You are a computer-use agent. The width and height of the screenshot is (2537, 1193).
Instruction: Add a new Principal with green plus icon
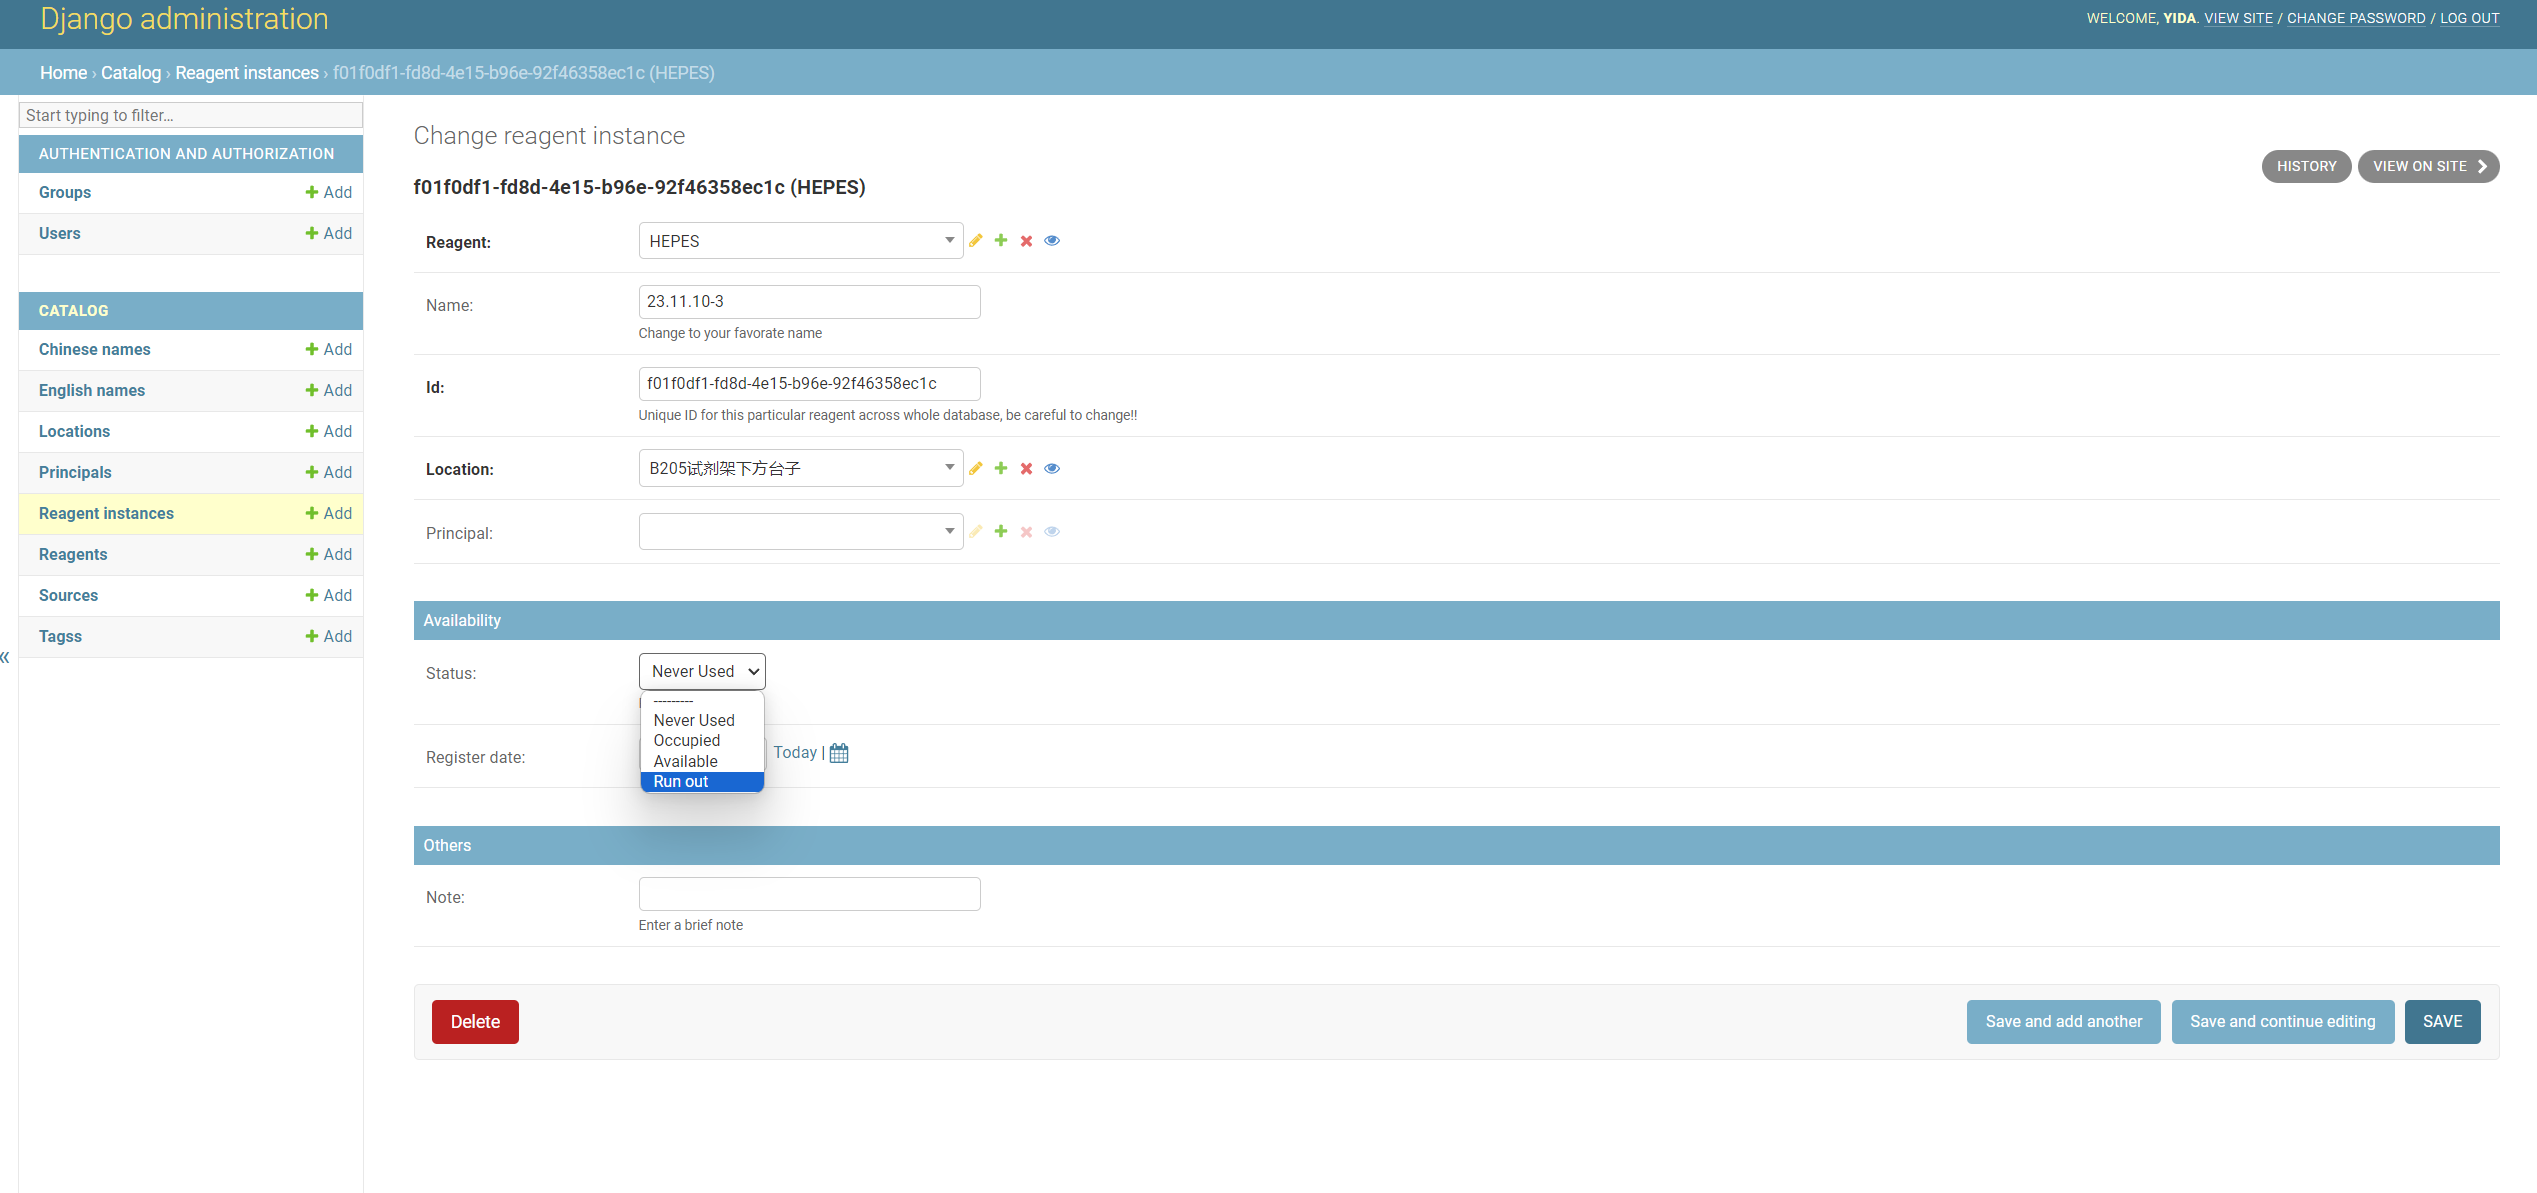click(1001, 532)
